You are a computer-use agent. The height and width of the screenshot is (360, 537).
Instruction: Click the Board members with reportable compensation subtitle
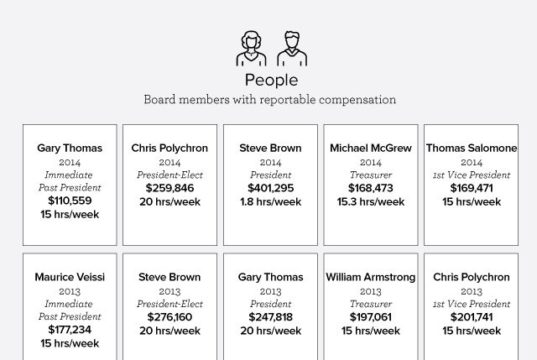(x=270, y=100)
